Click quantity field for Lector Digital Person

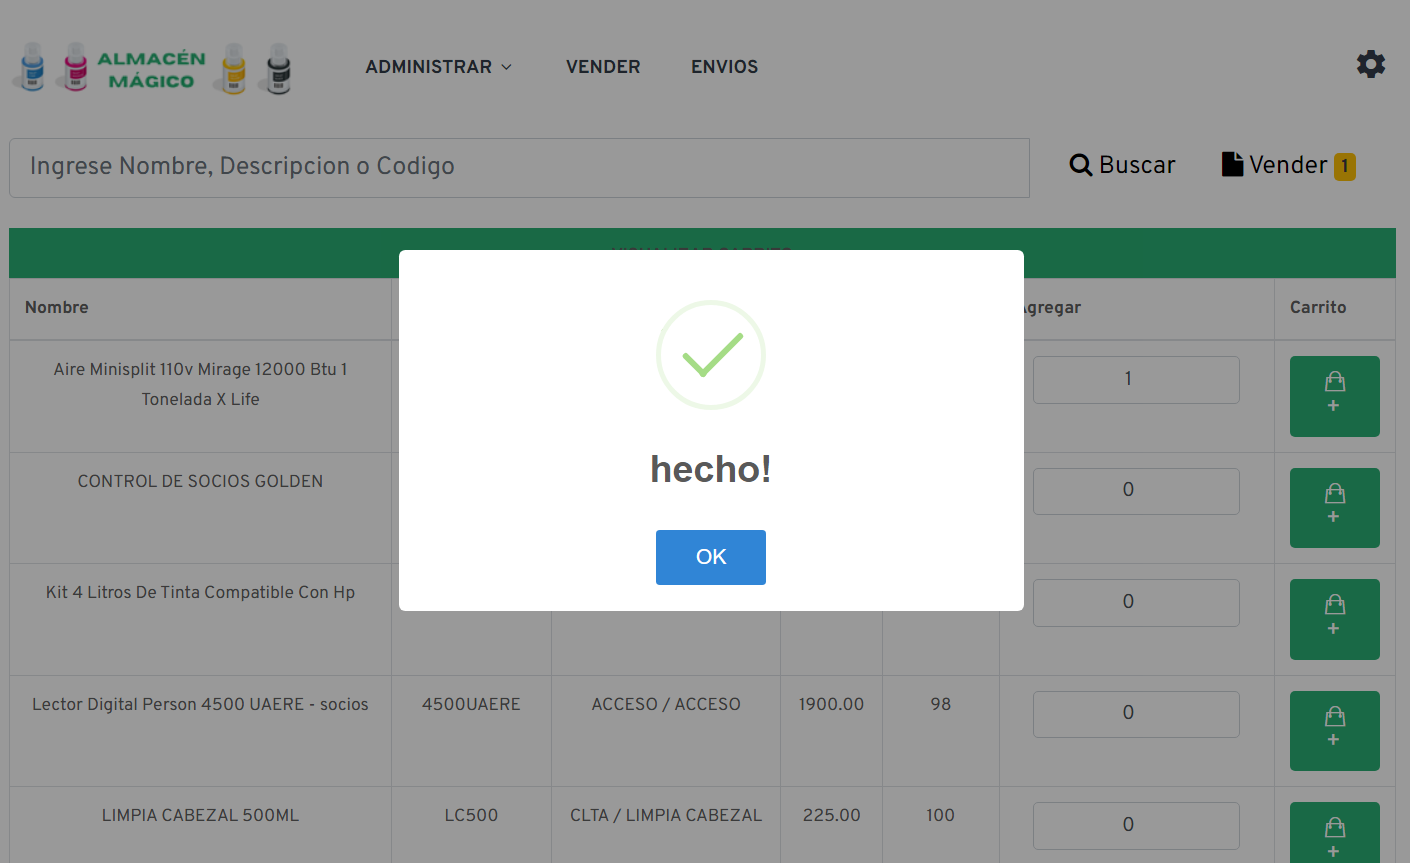coord(1135,714)
